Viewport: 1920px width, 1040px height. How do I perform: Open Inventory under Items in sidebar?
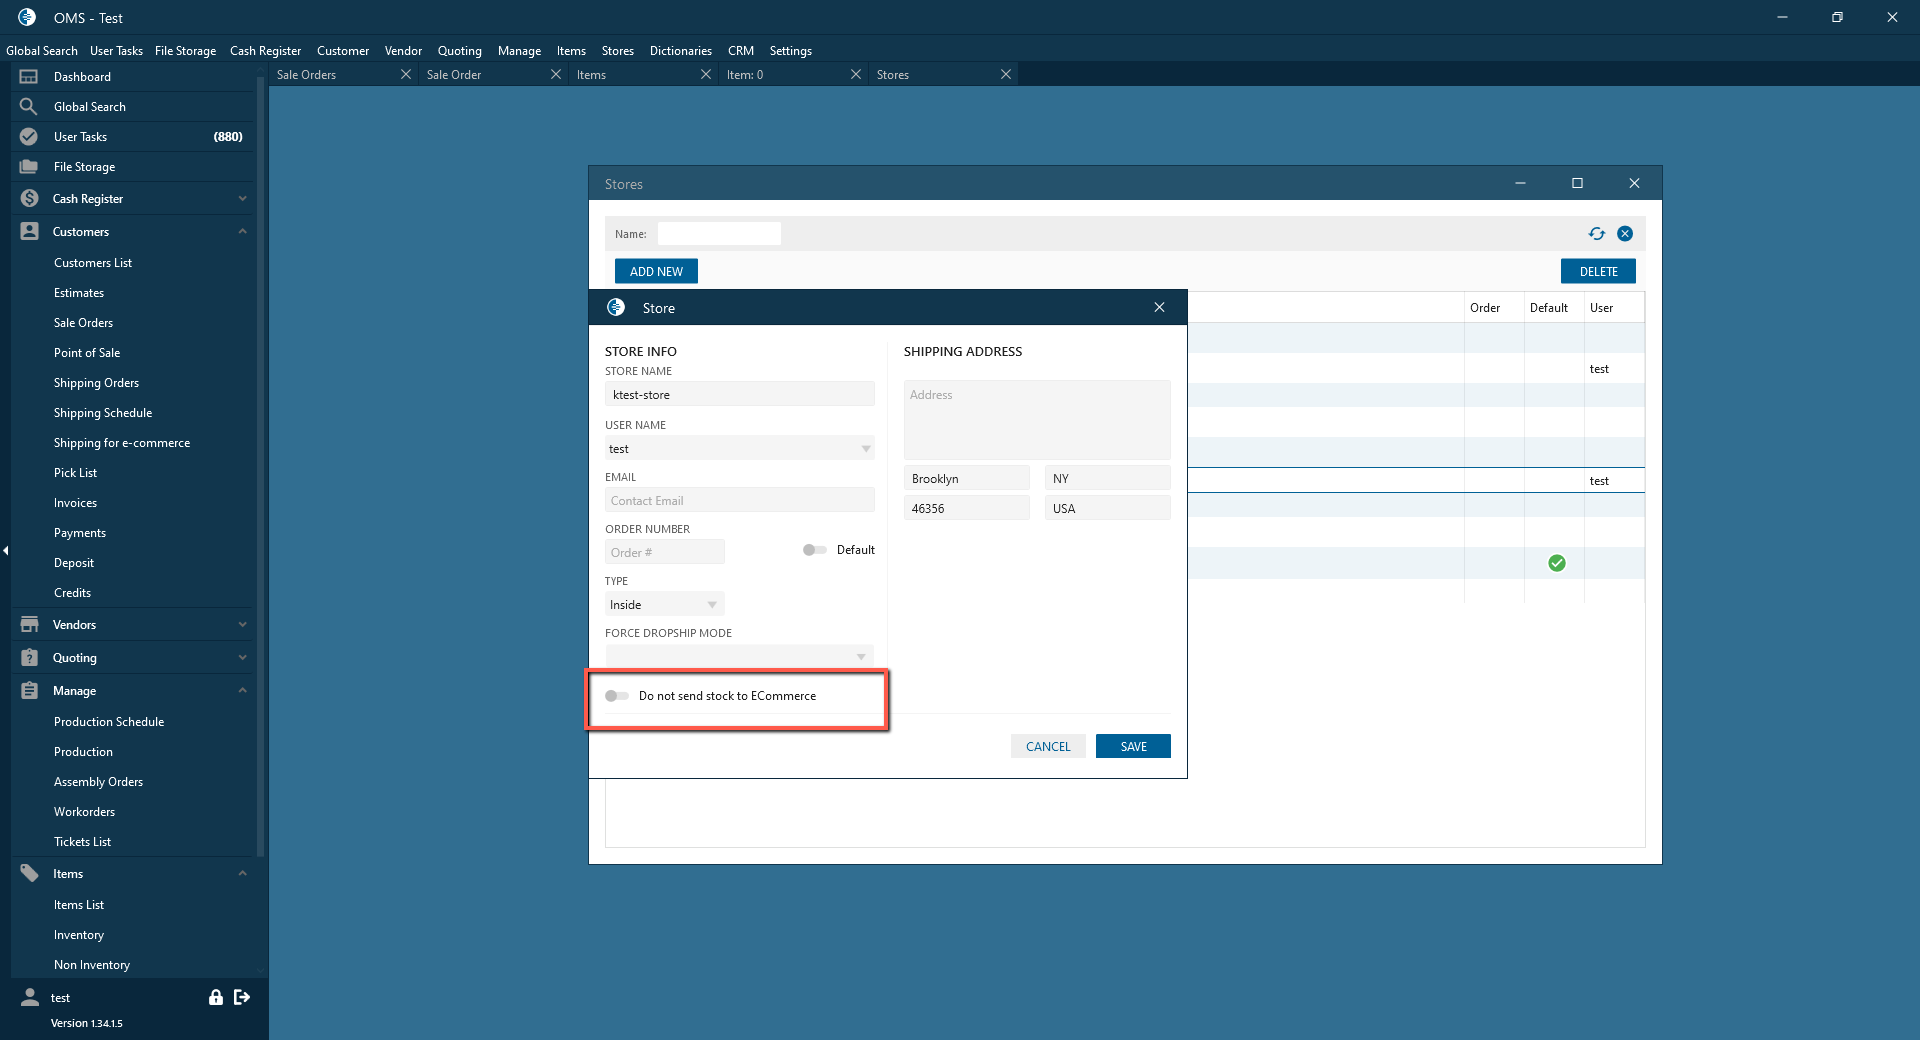[79, 935]
